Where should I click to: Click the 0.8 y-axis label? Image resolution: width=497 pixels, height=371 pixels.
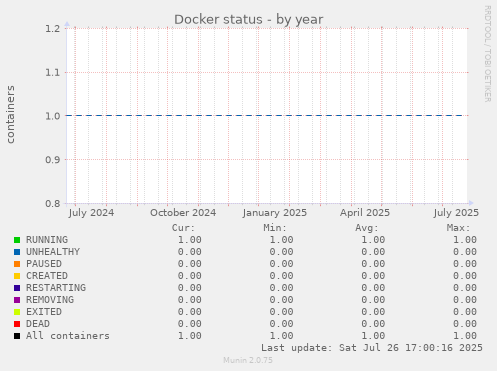click(53, 203)
